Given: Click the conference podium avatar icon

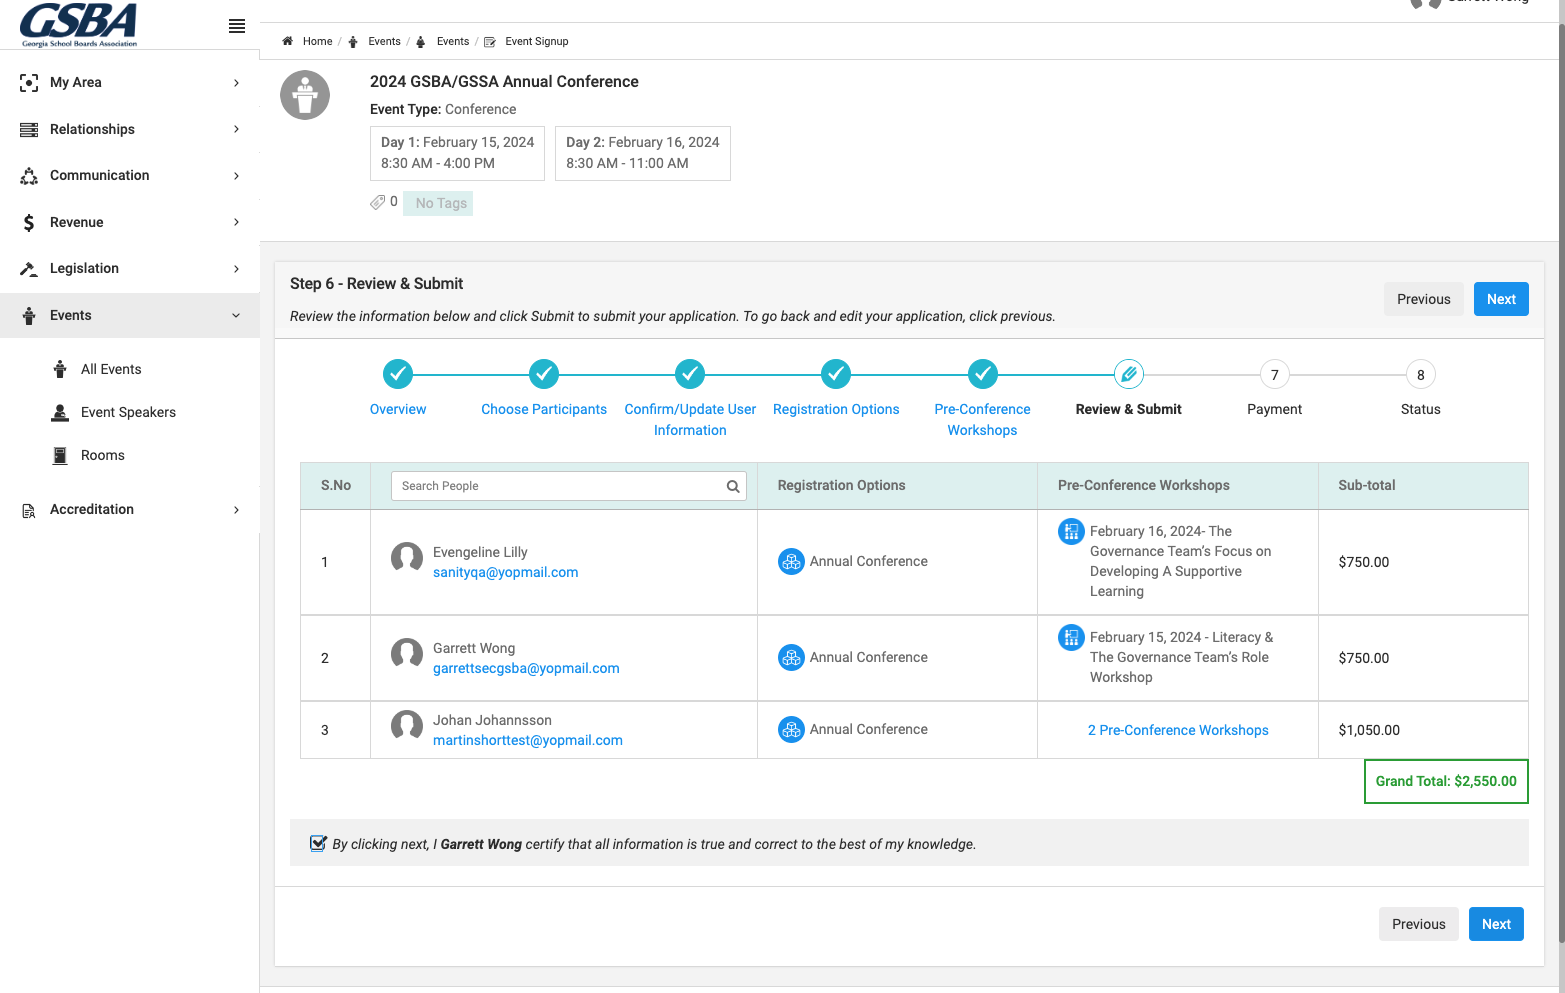Looking at the screenshot, I should (305, 95).
